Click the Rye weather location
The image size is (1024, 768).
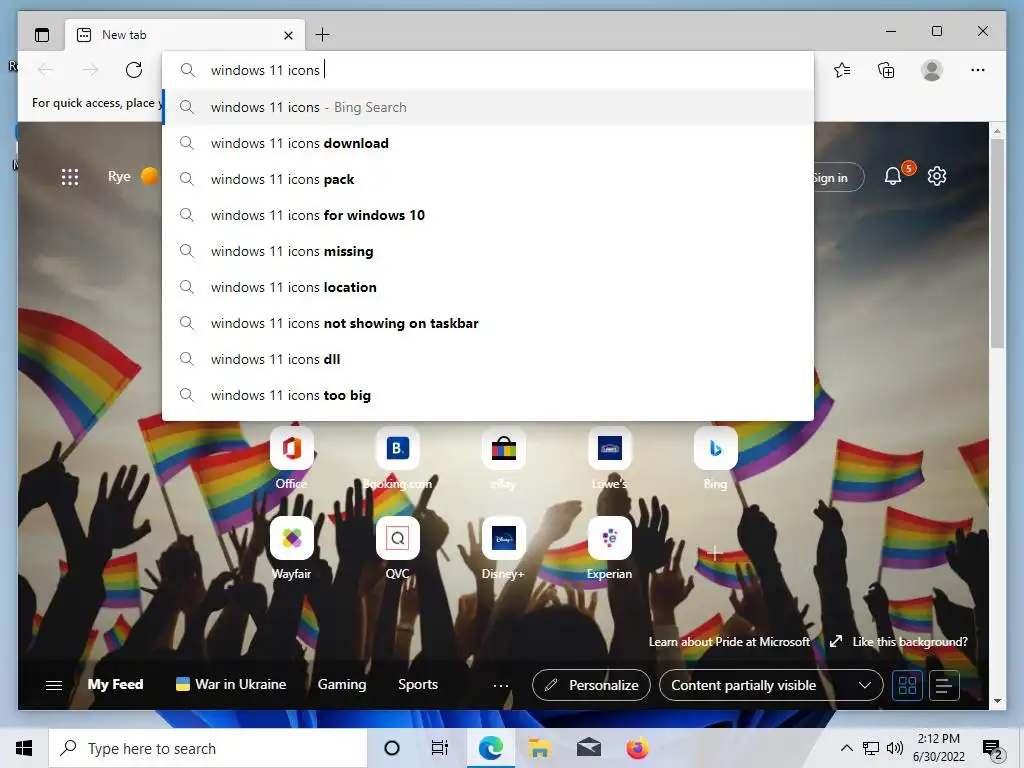[119, 176]
